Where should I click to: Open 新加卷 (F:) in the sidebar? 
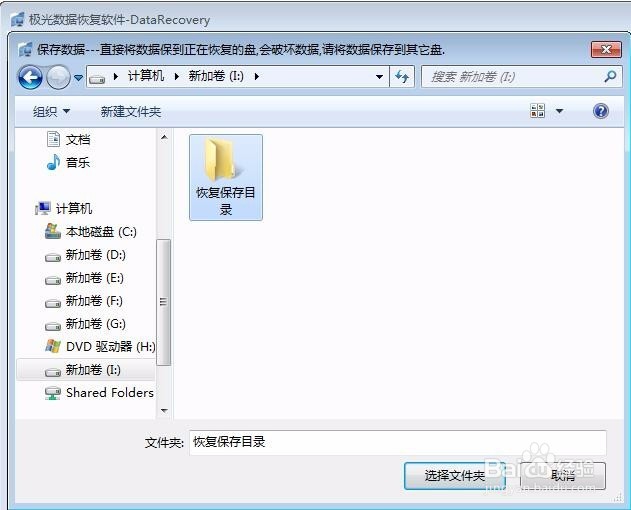pos(94,301)
